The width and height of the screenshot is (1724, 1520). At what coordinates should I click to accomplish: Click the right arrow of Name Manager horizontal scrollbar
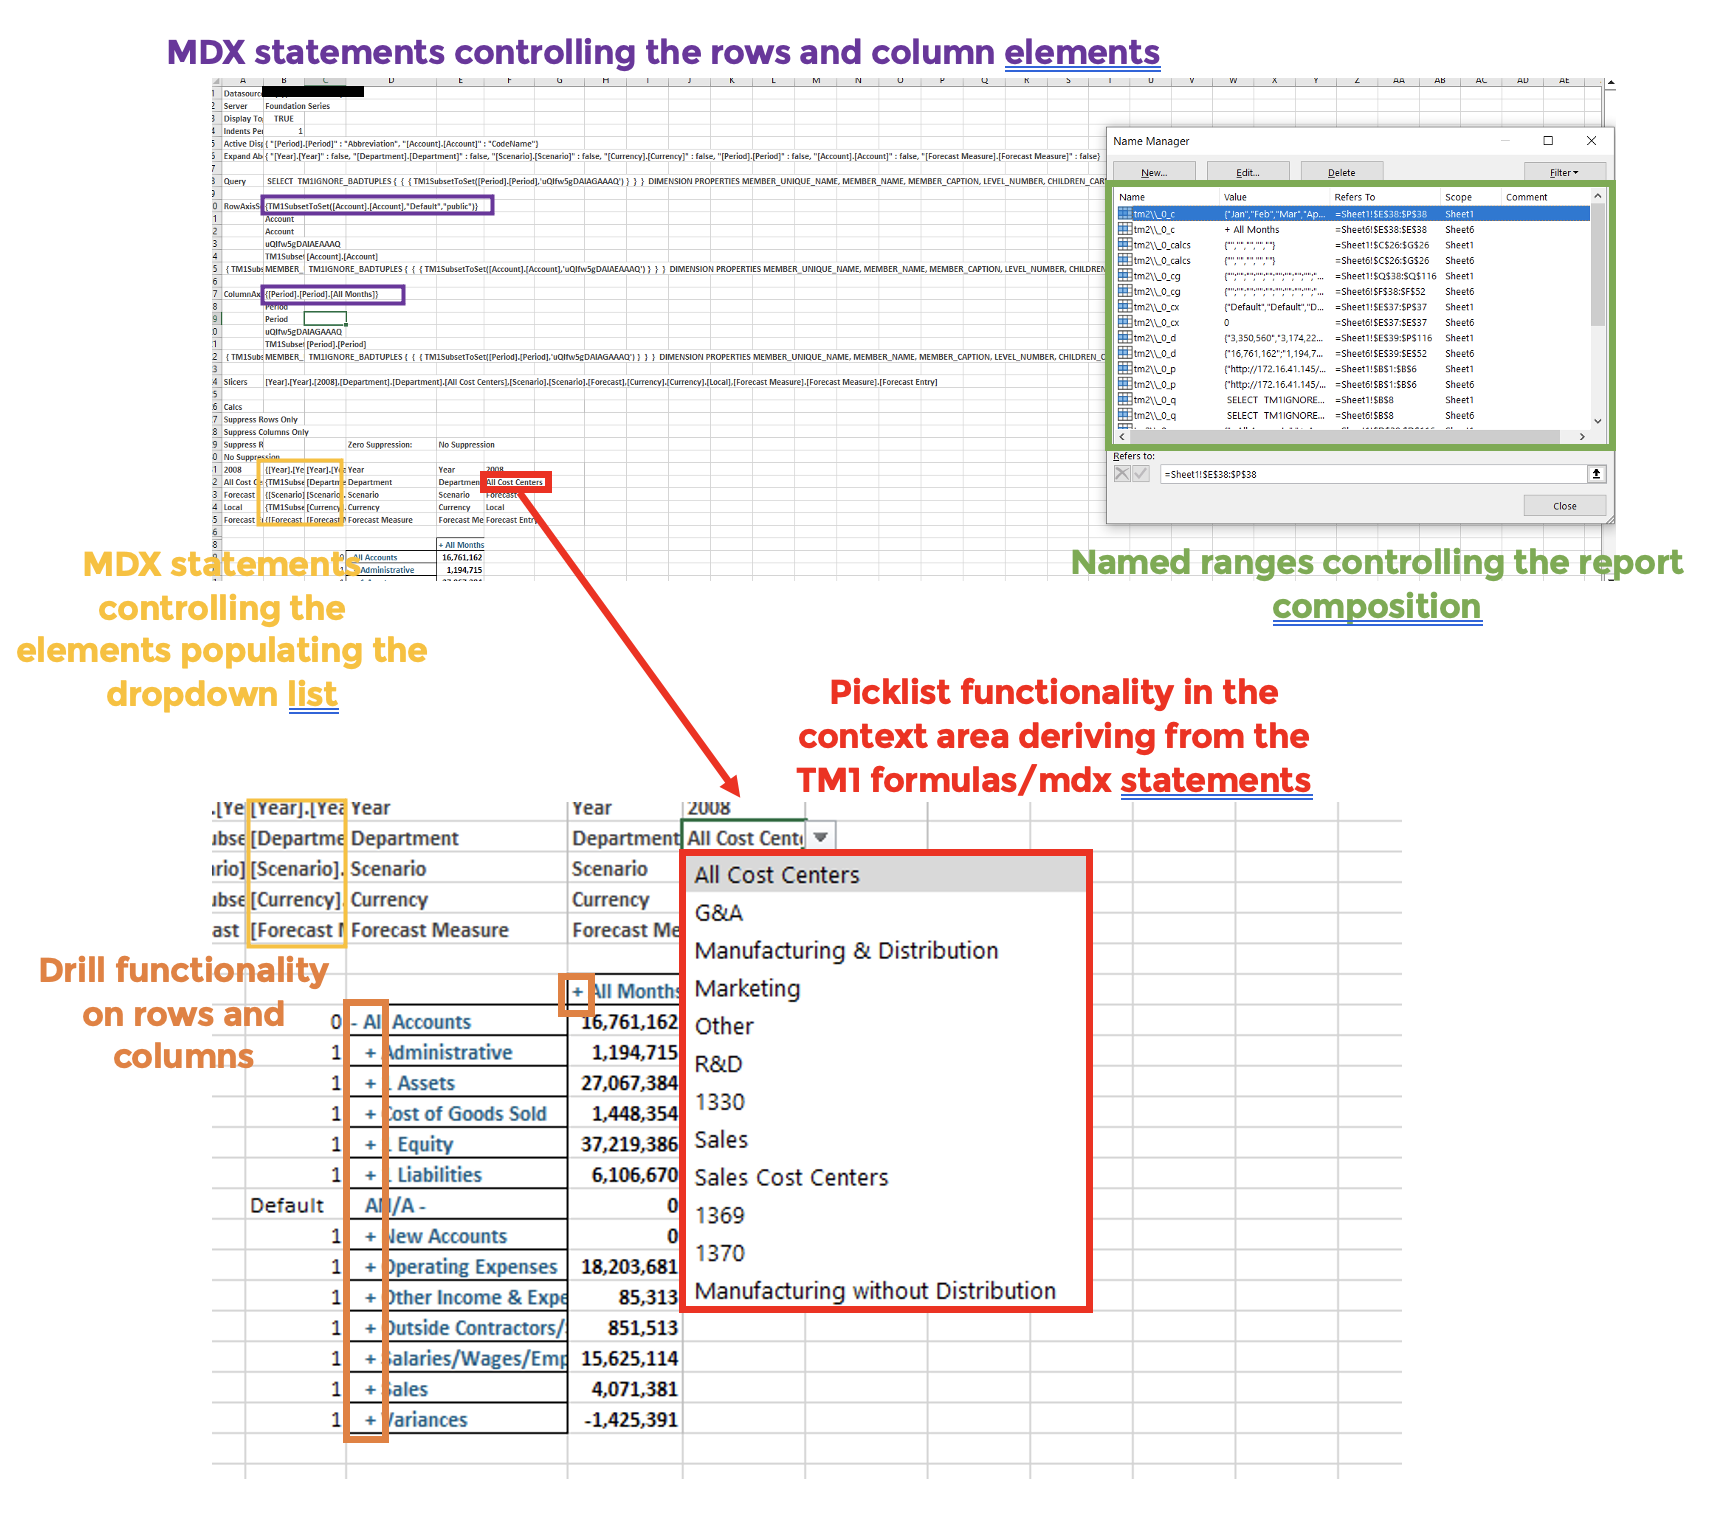tap(1583, 436)
